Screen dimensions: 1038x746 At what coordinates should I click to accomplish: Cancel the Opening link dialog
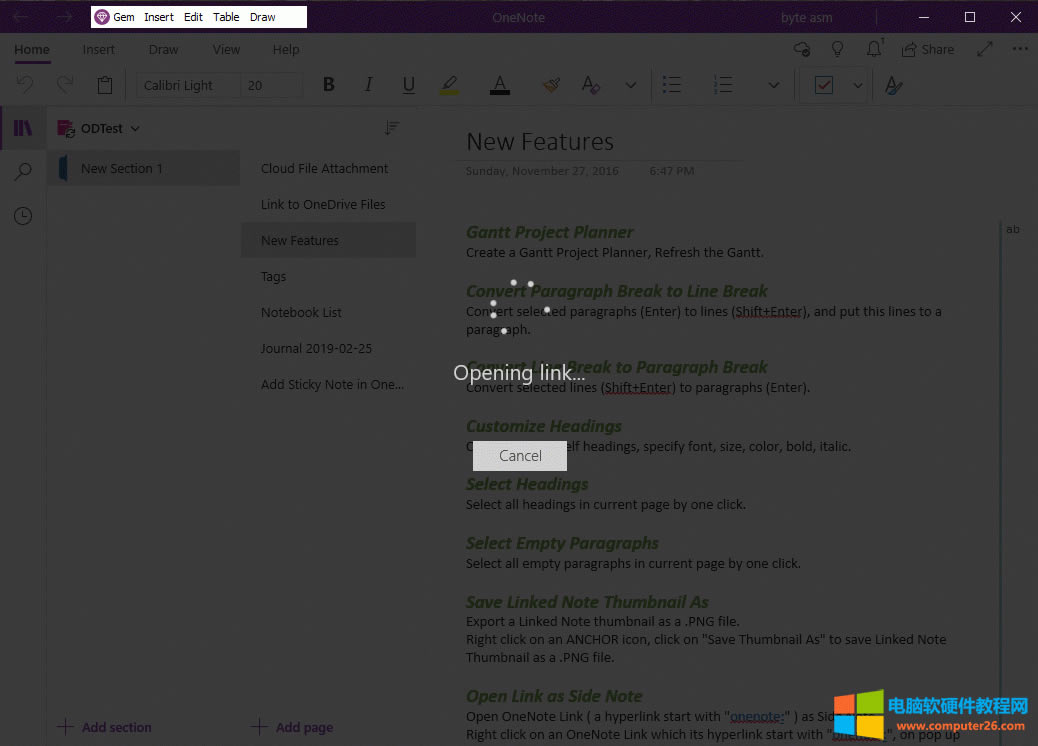point(519,455)
